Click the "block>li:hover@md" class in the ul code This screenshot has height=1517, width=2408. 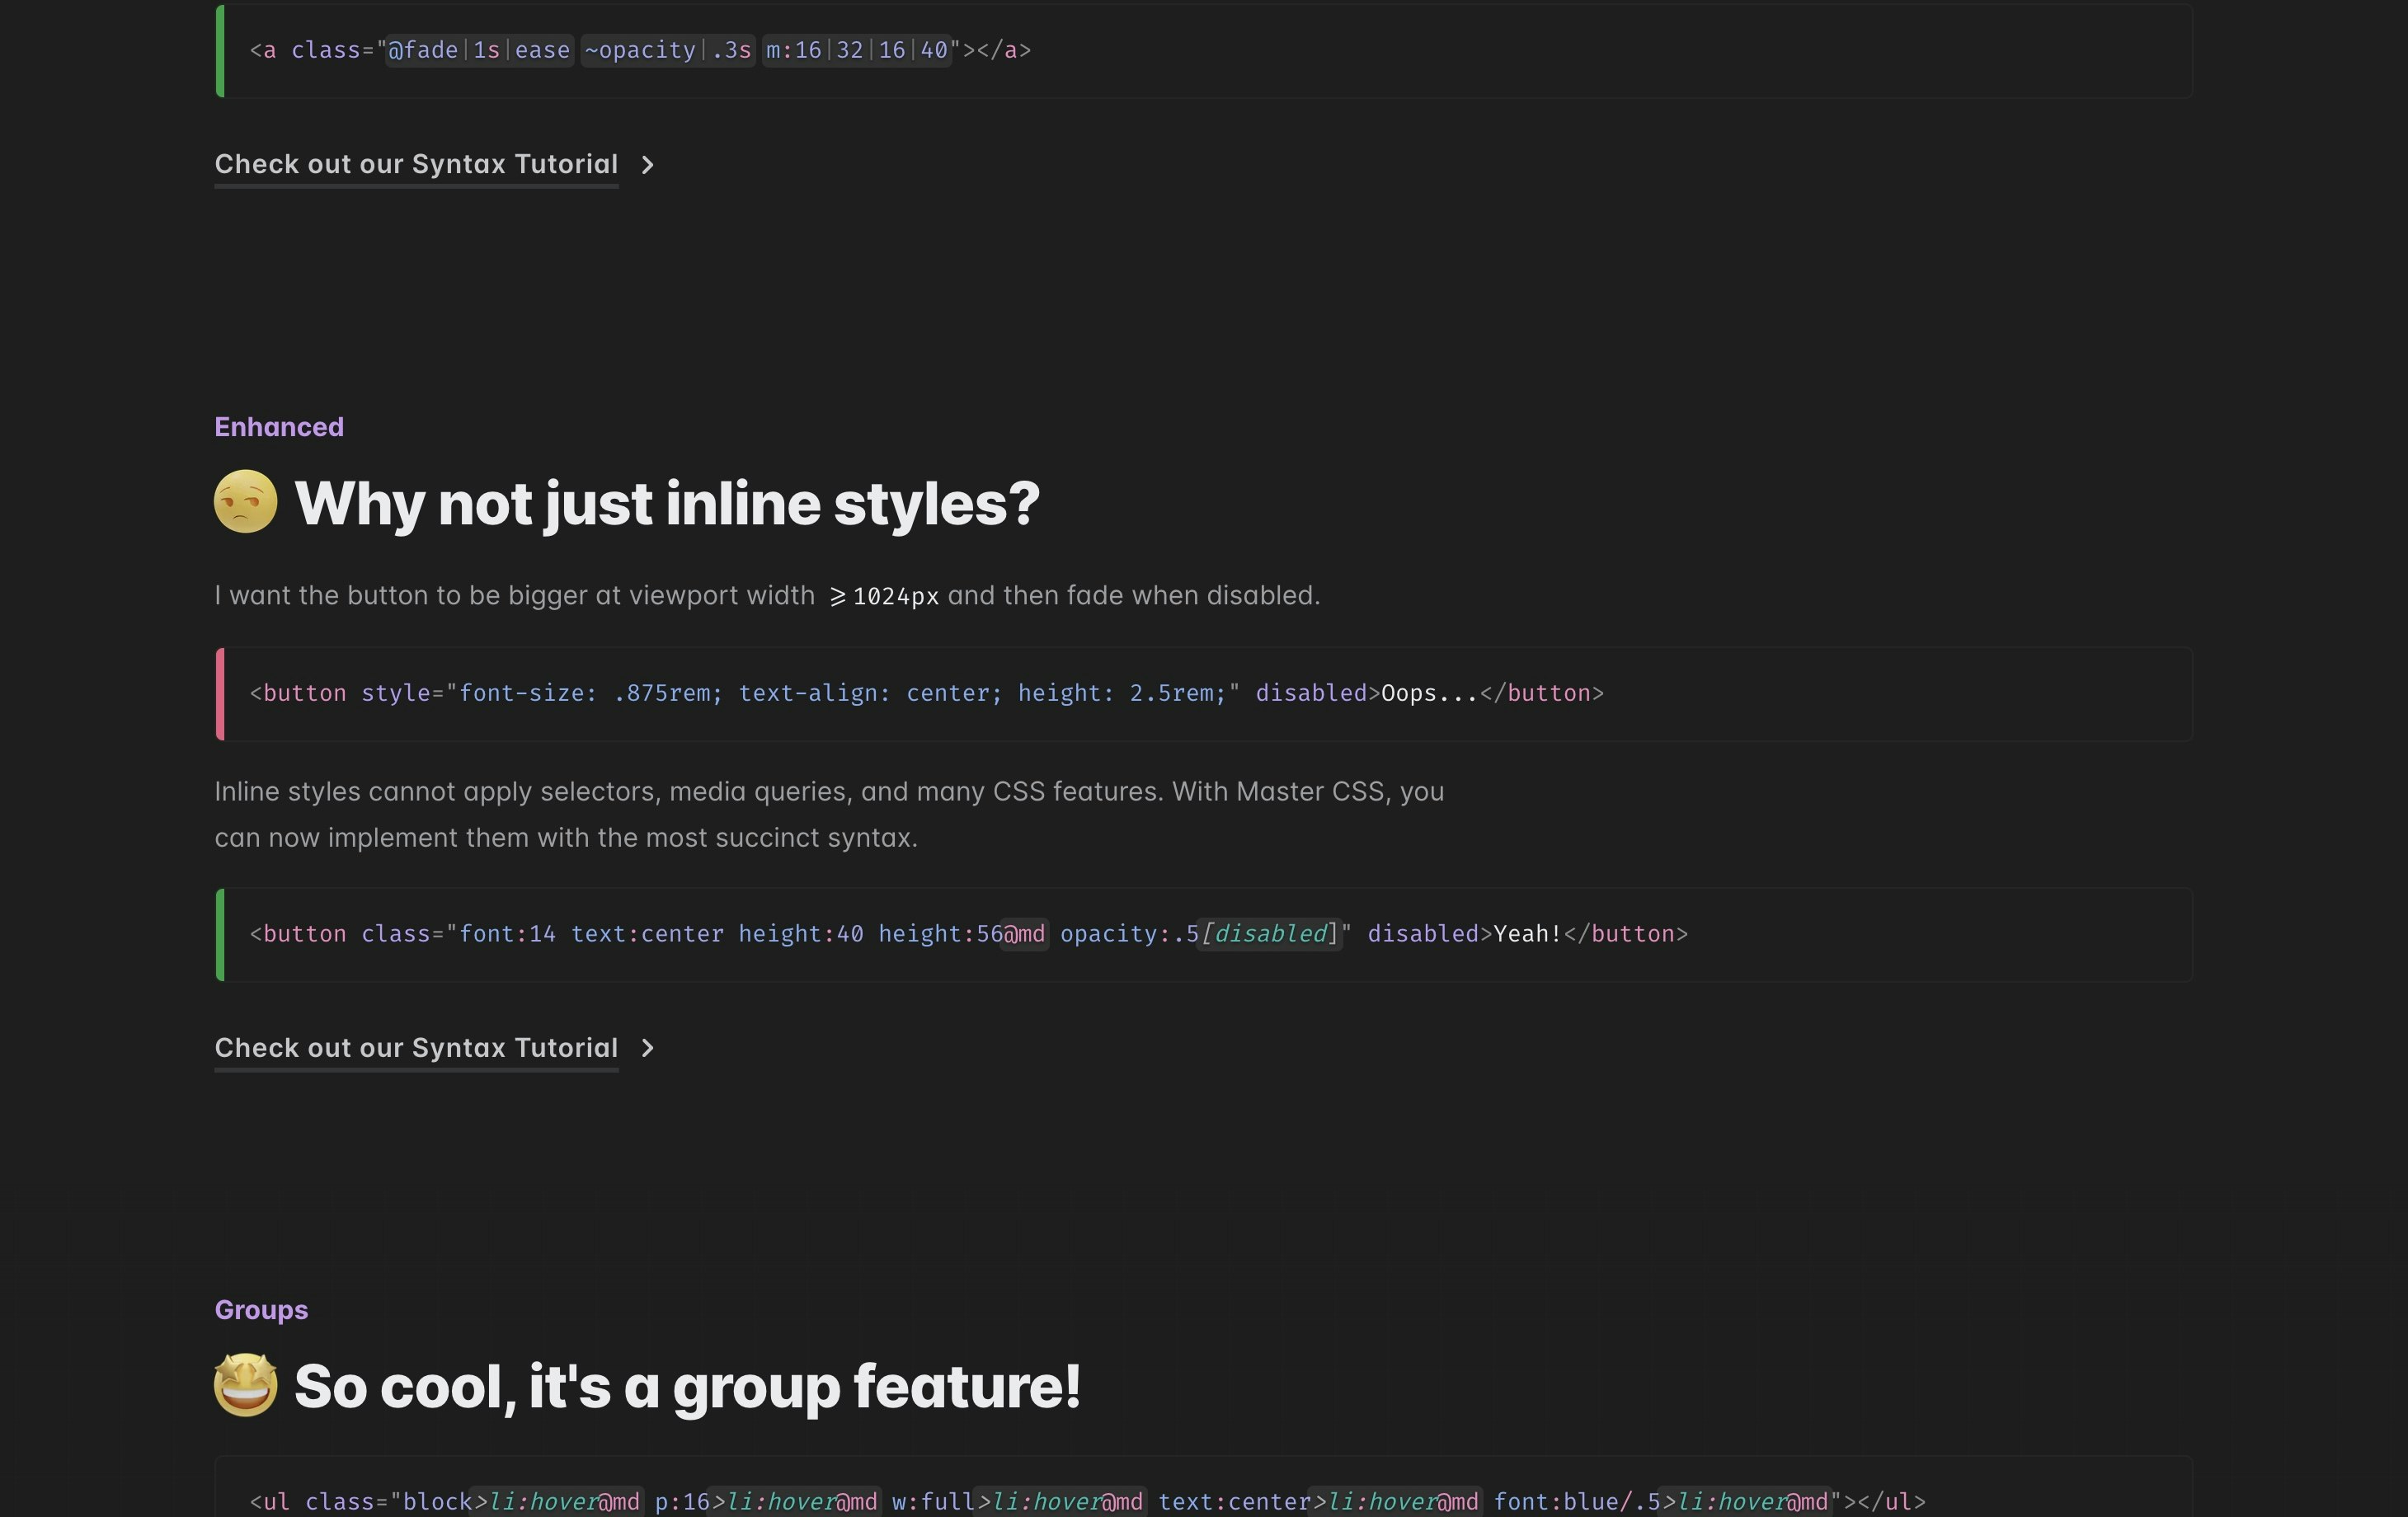(522, 1502)
